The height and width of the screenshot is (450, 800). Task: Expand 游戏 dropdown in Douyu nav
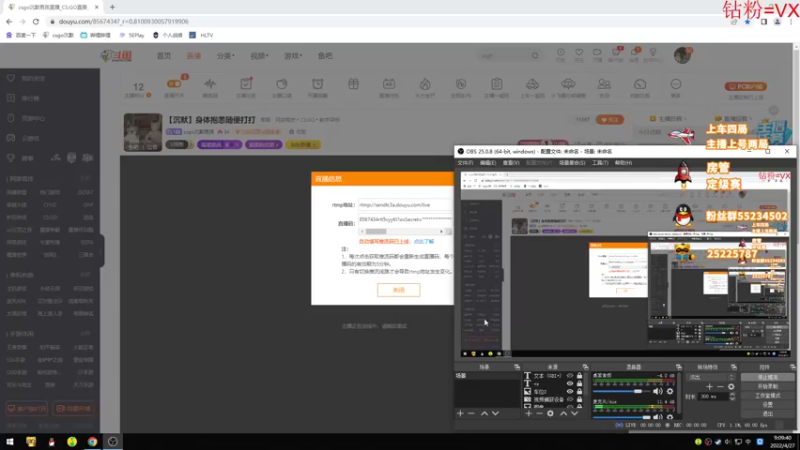click(293, 56)
